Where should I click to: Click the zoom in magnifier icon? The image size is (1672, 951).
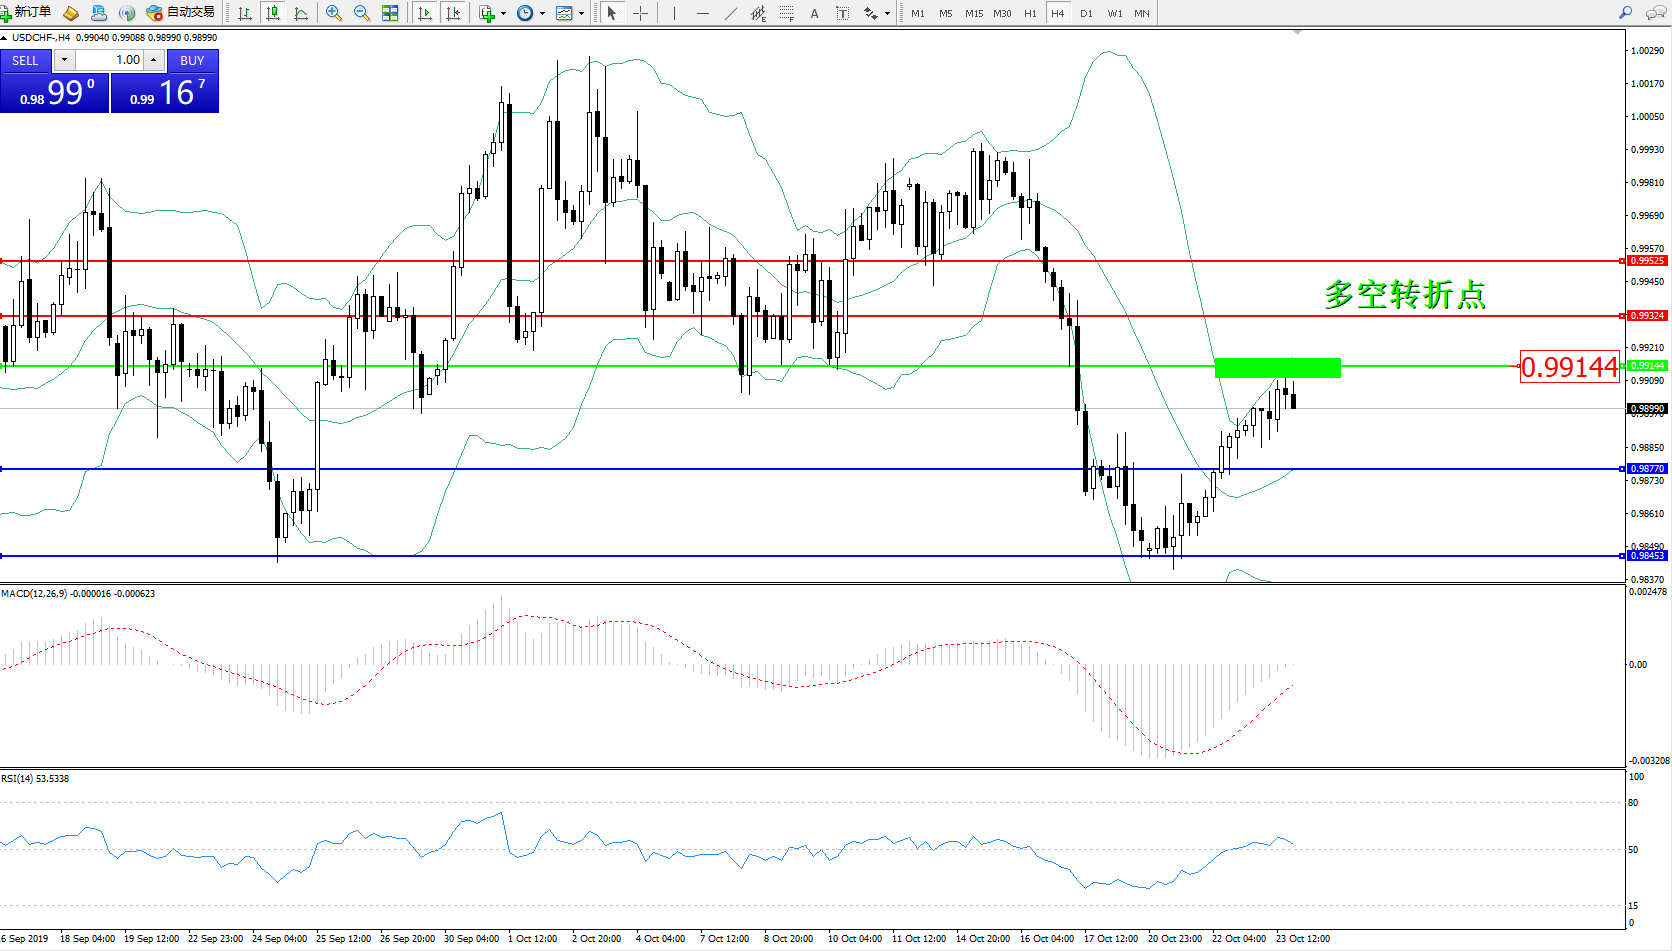[x=334, y=13]
